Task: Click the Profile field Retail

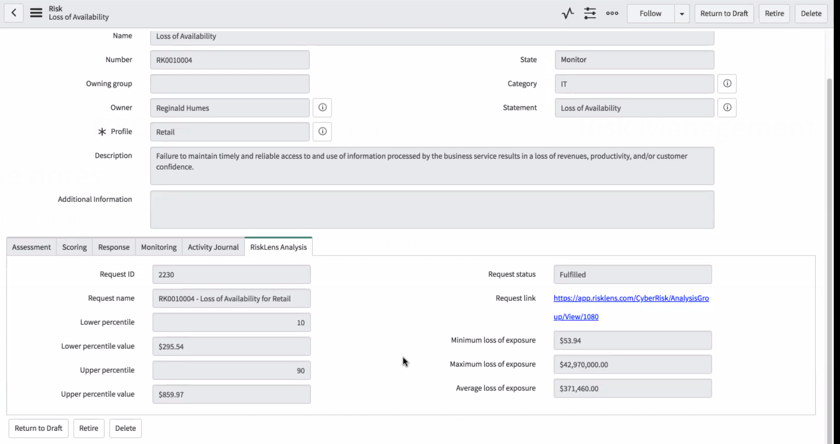Action: tap(230, 132)
